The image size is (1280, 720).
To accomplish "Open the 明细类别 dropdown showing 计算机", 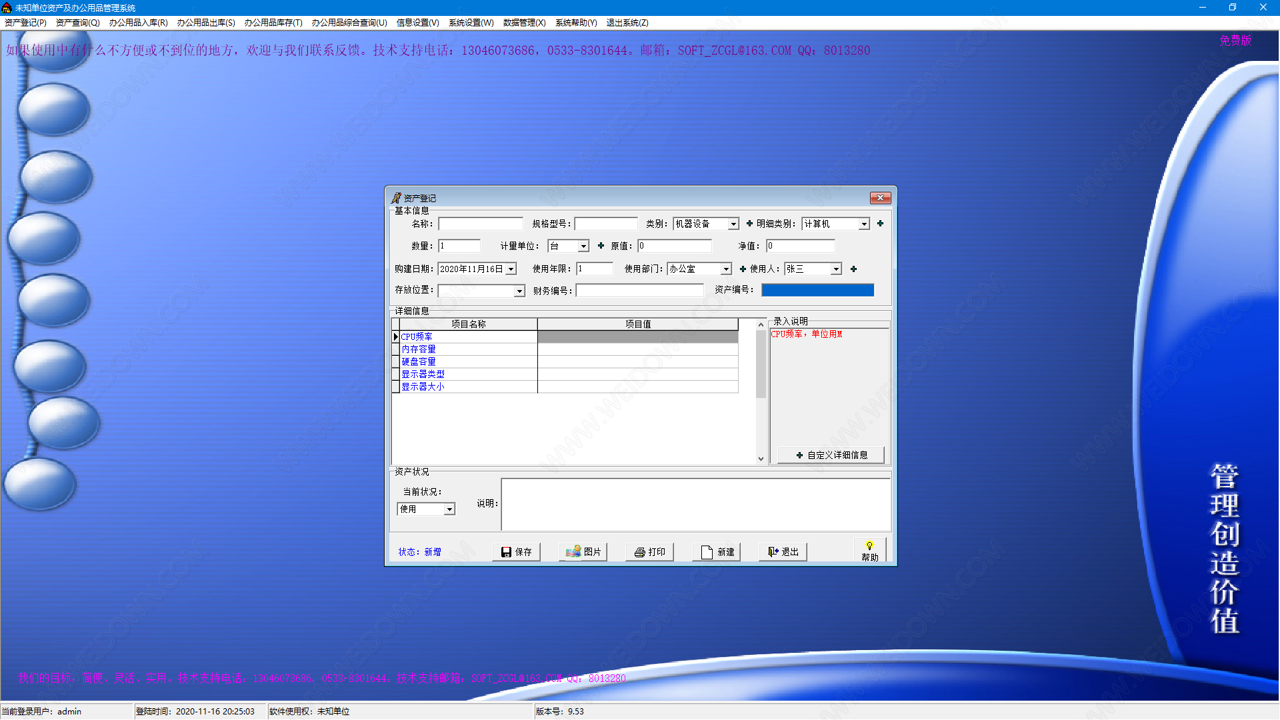I will [x=864, y=224].
